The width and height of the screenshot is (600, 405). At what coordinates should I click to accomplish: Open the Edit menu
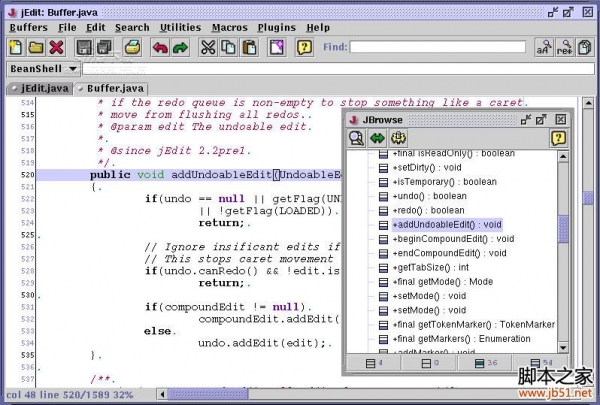tap(96, 28)
